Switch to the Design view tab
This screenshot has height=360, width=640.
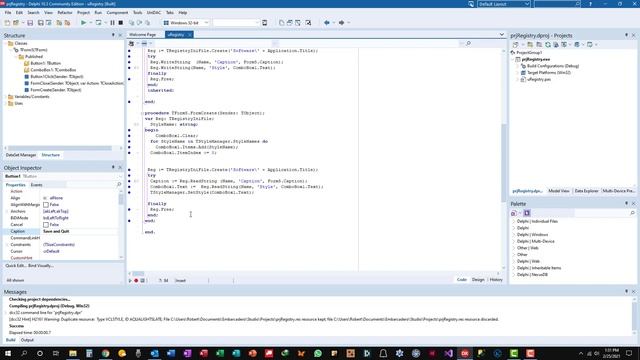tap(478, 280)
